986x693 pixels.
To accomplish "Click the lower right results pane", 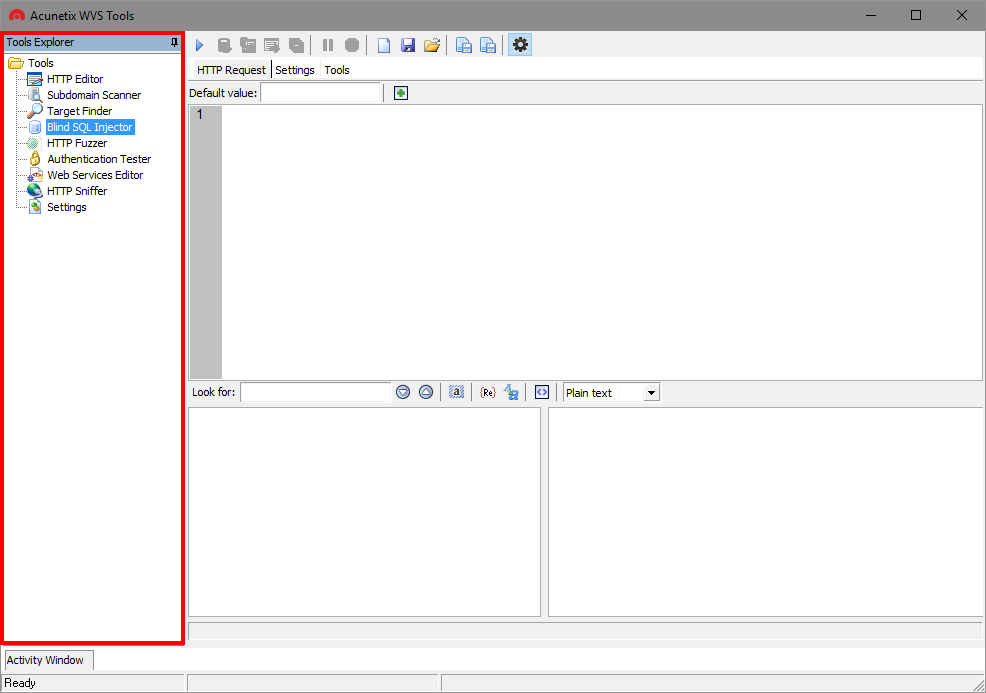I will [x=765, y=512].
